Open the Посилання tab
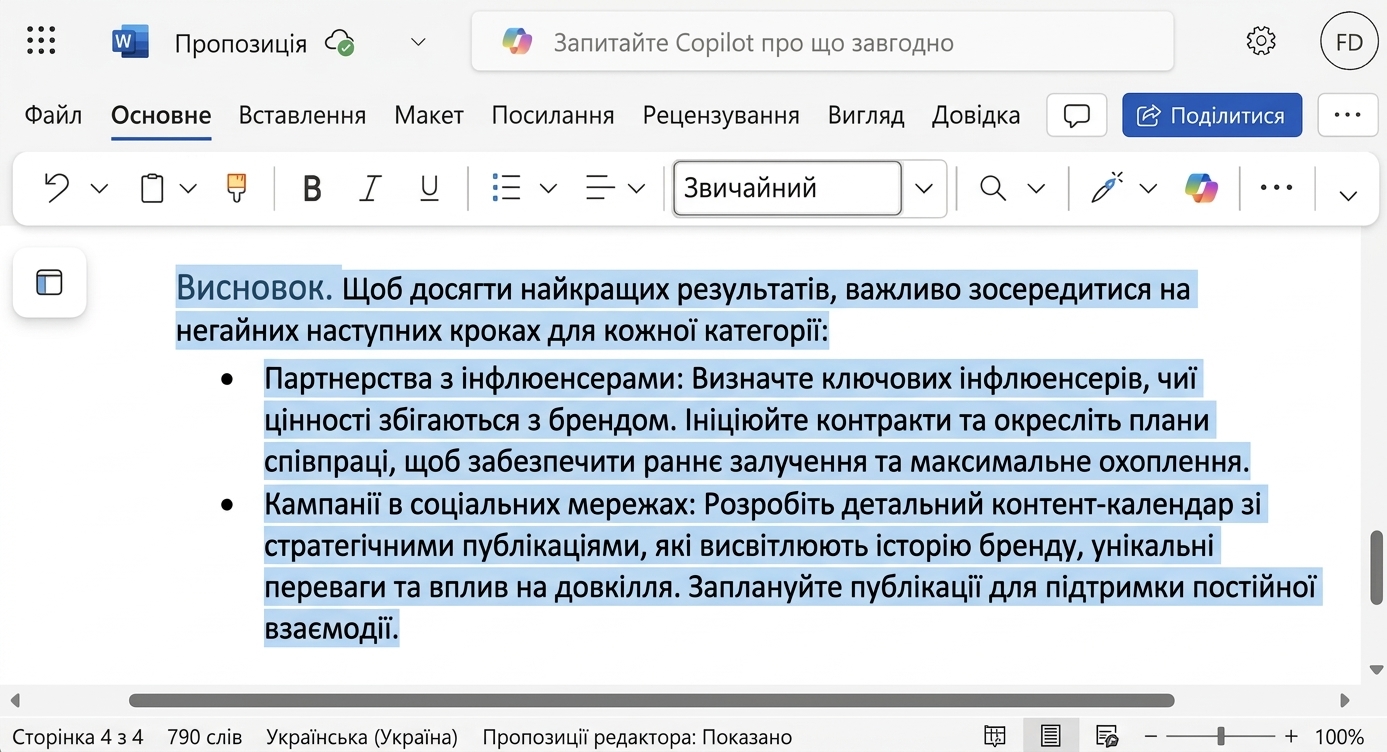Image resolution: width=1387 pixels, height=752 pixels. coord(552,115)
